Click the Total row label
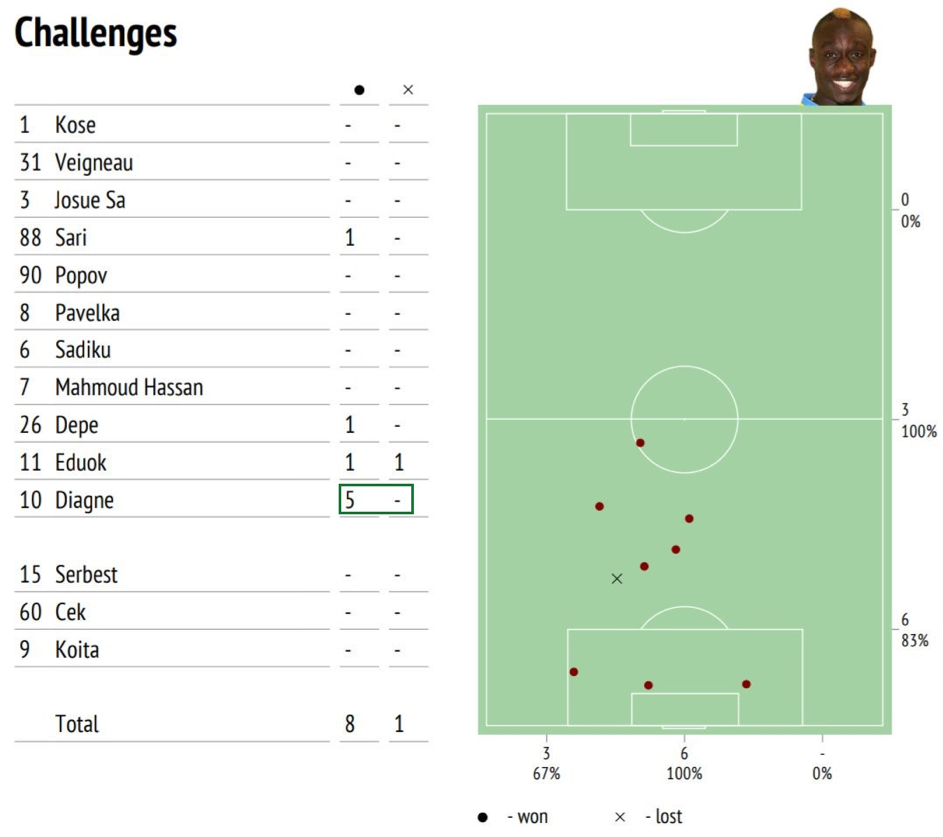 click(x=76, y=723)
